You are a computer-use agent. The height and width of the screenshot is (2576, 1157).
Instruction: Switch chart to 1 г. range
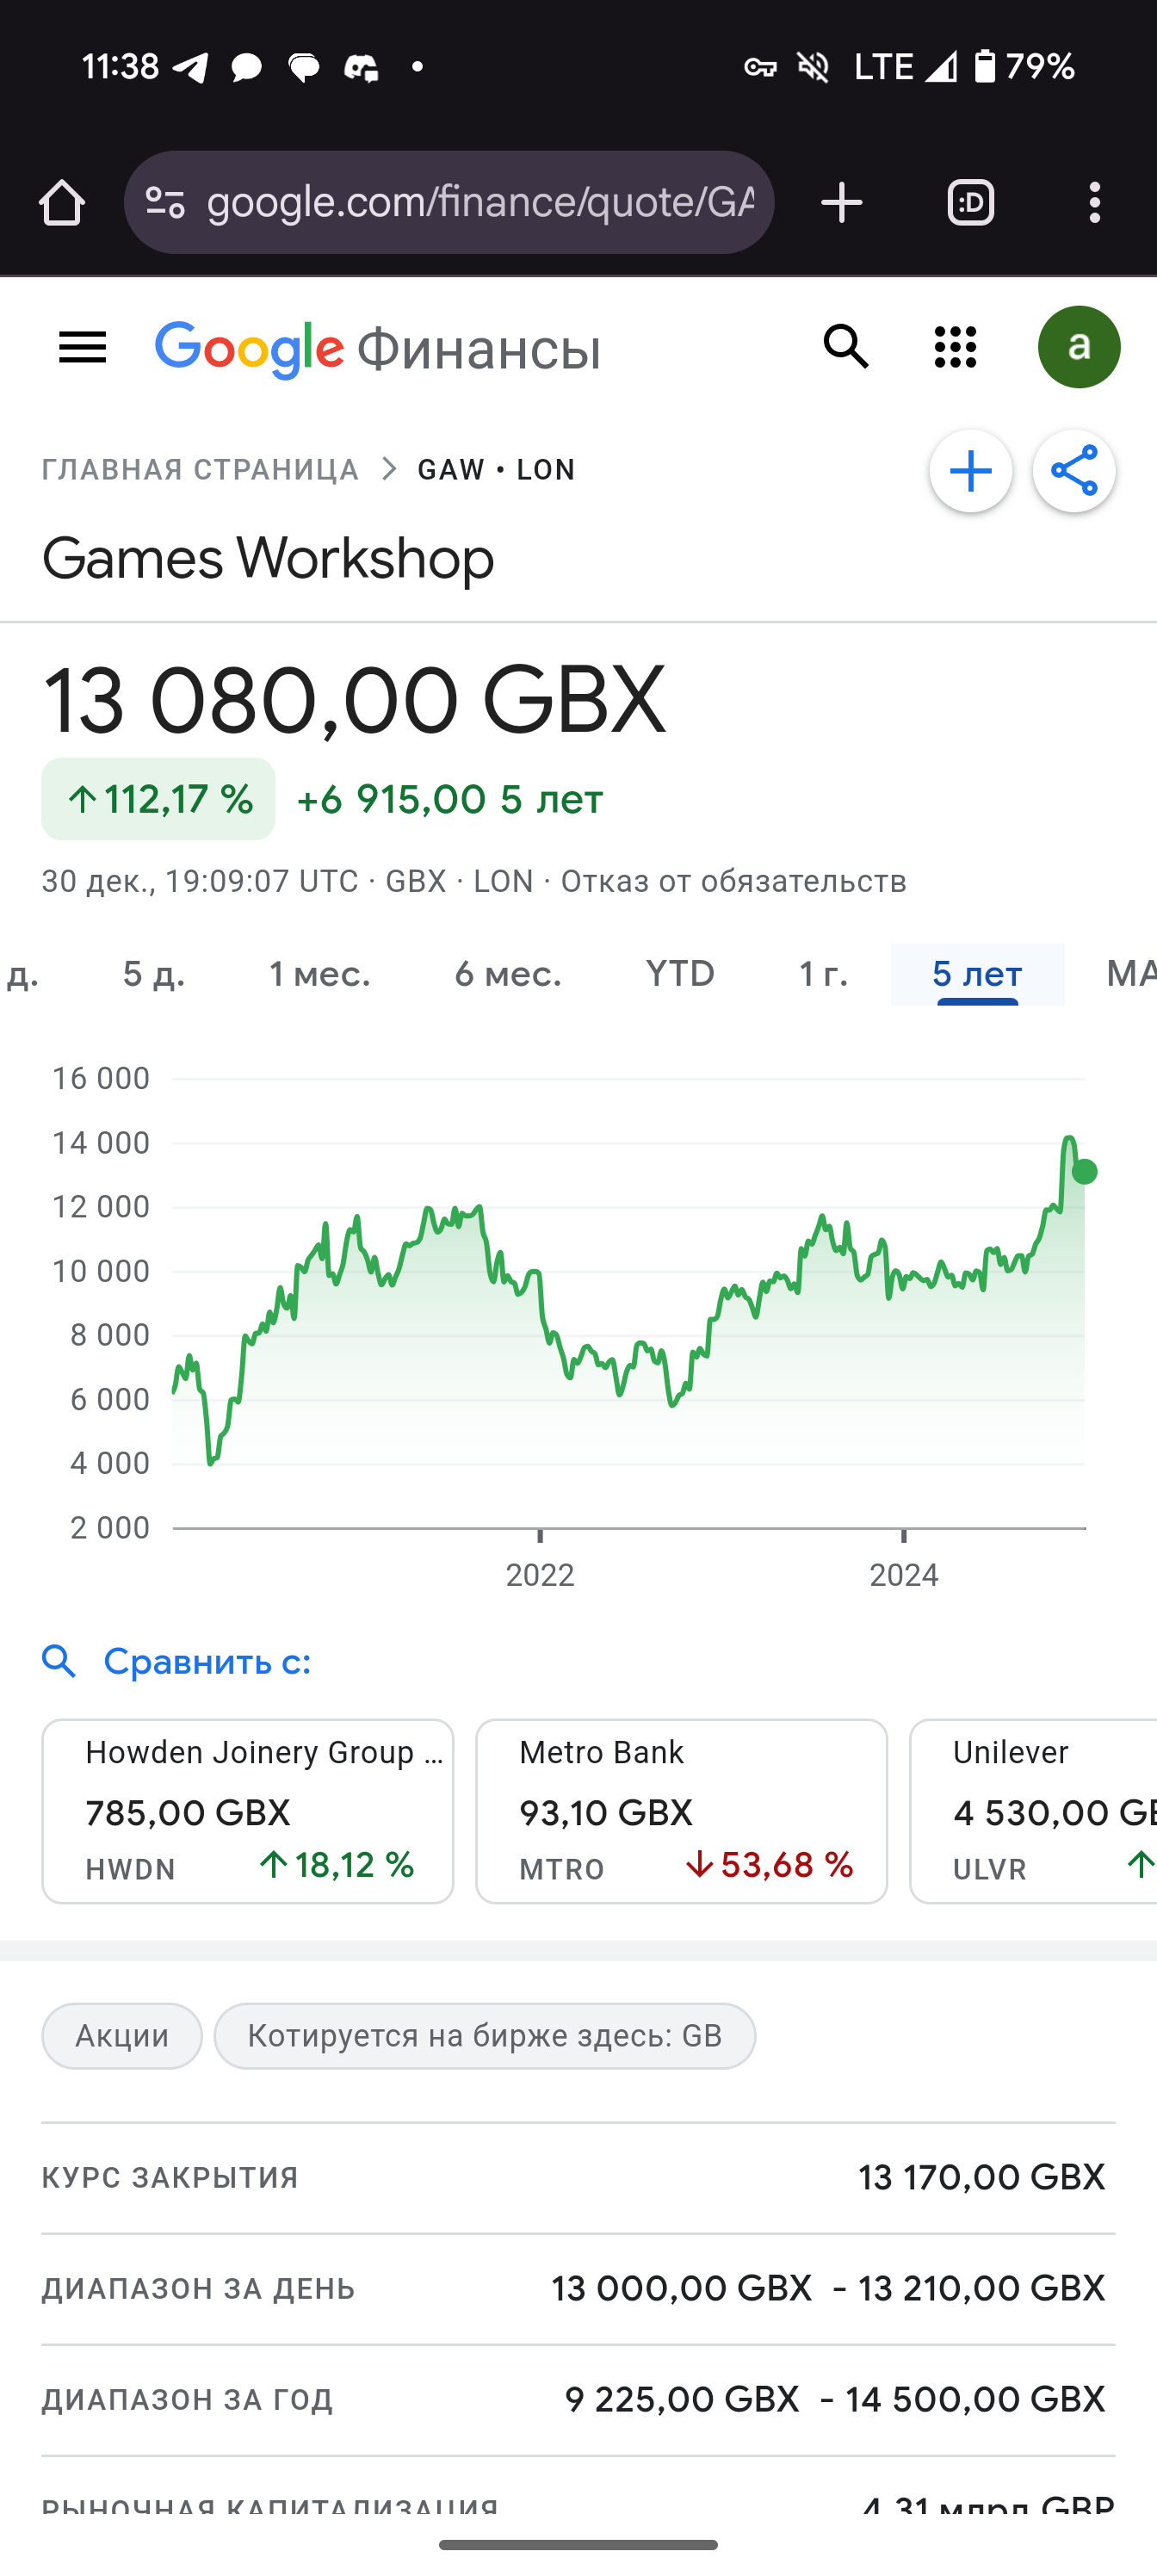tap(823, 974)
